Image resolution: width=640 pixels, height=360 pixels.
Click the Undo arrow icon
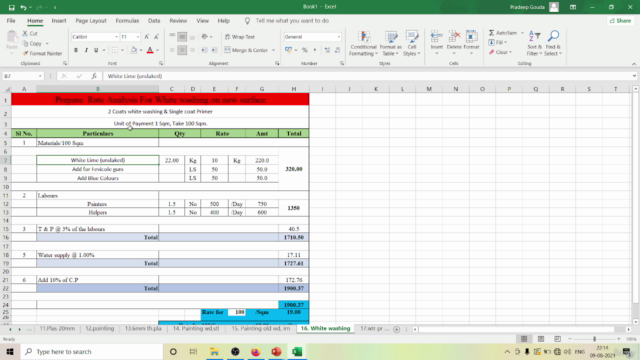click(x=23, y=7)
